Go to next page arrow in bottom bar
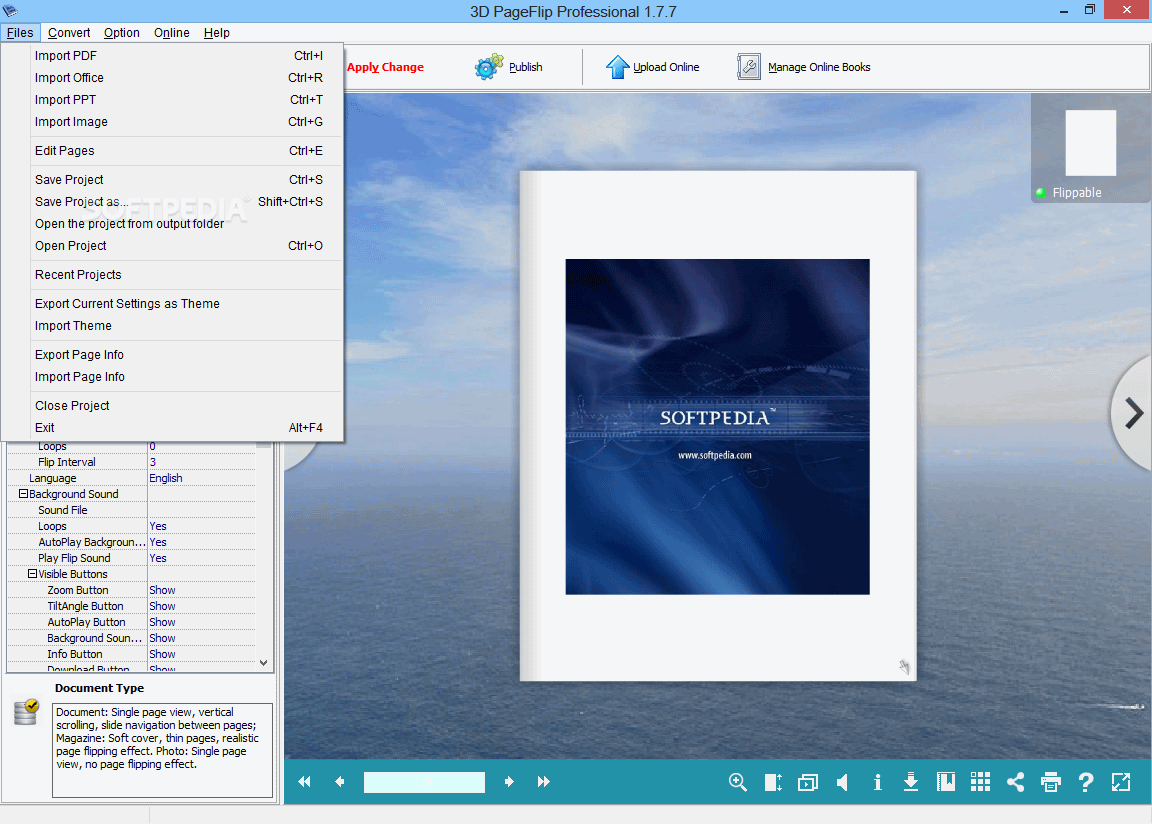This screenshot has width=1152, height=824. click(508, 782)
